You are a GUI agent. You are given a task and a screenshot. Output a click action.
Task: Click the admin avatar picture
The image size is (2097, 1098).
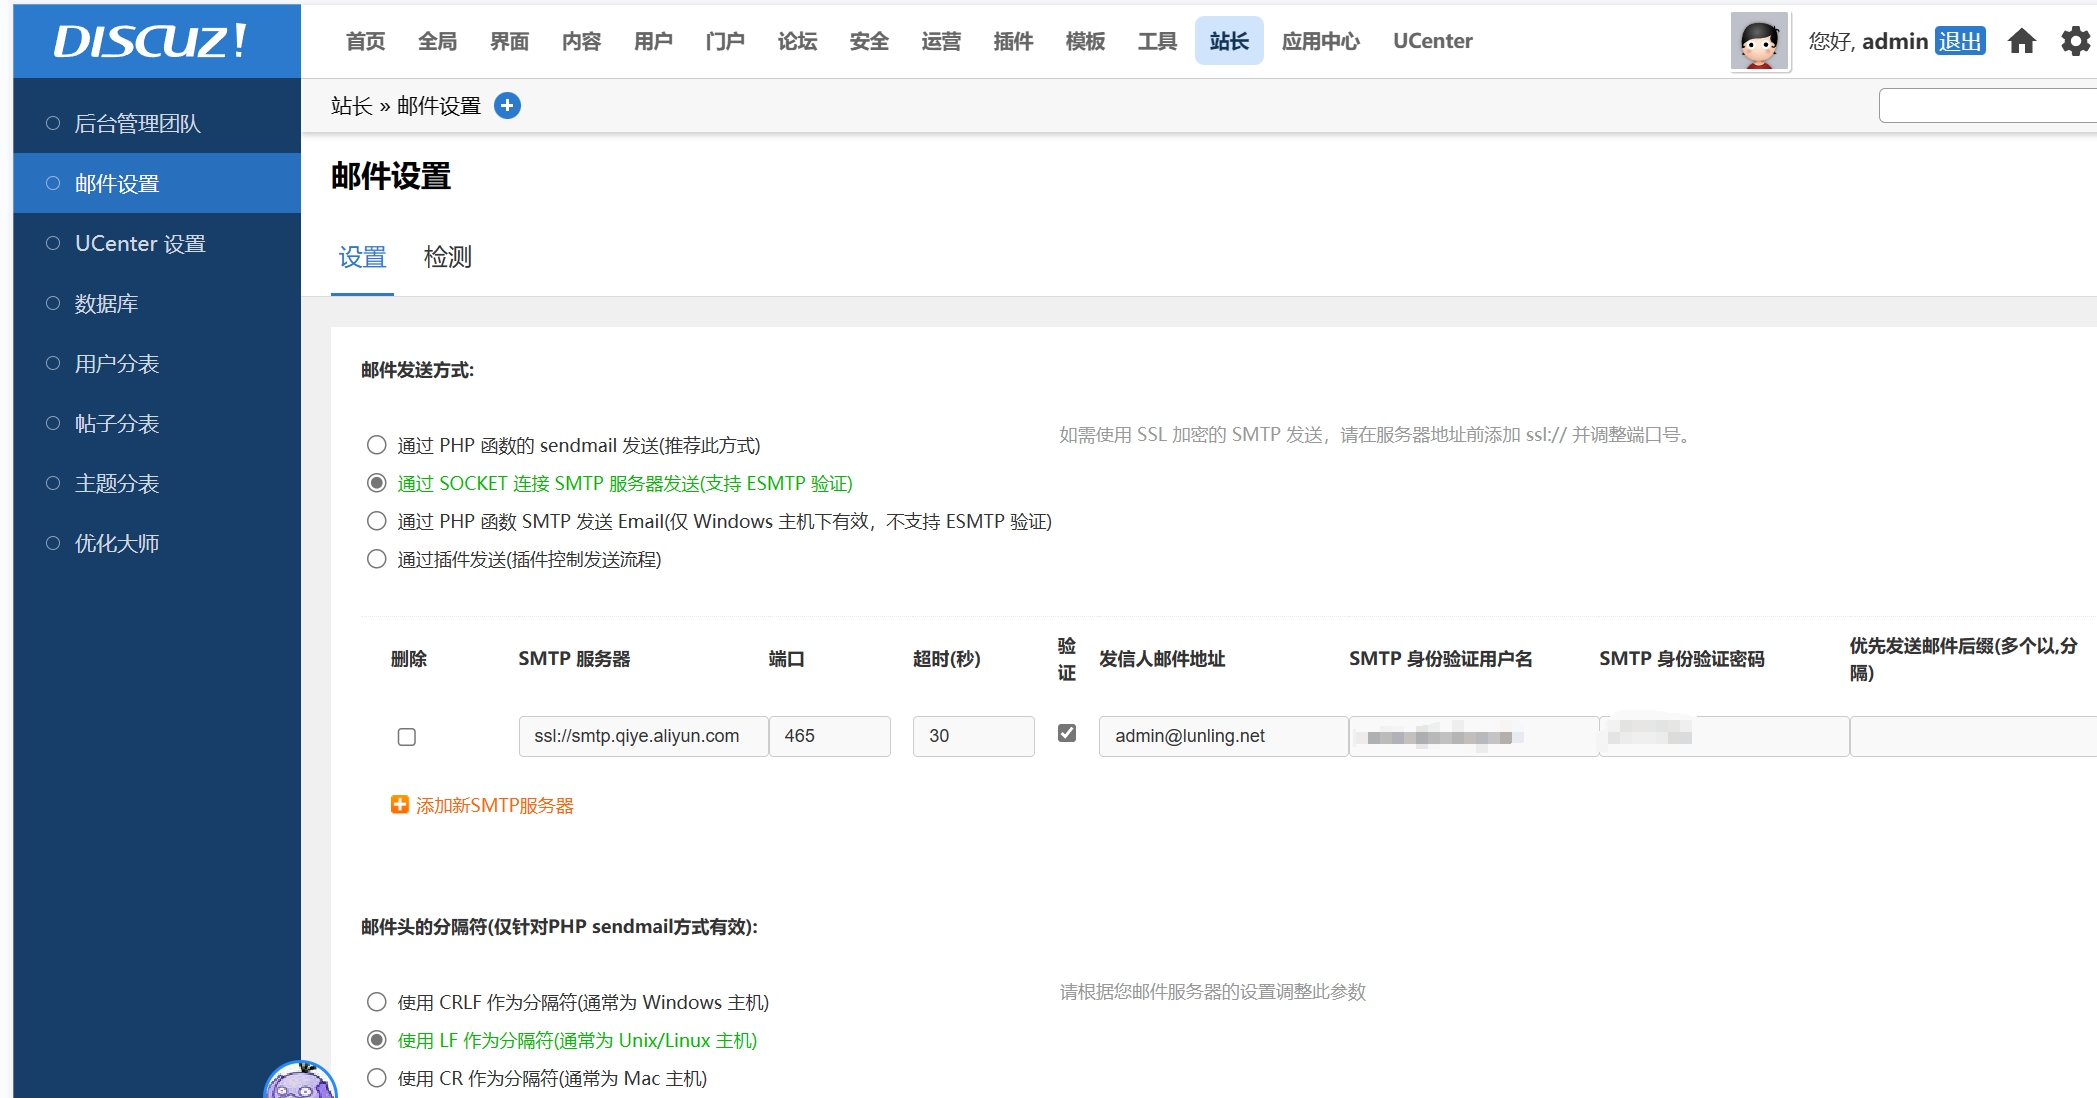1759,41
